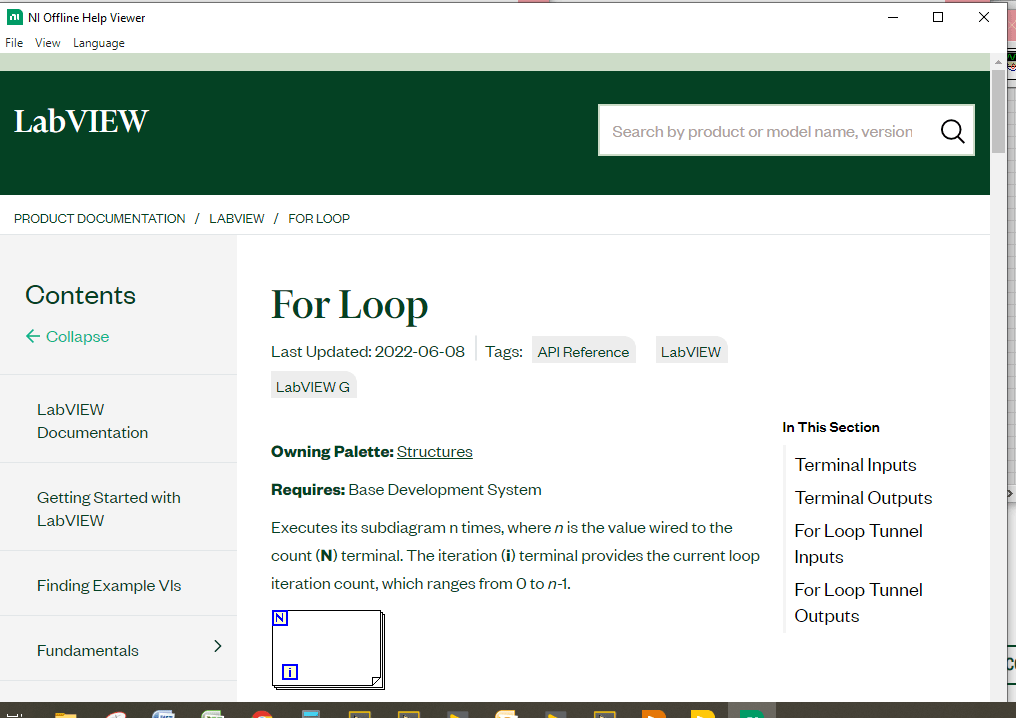Image resolution: width=1016 pixels, height=718 pixels.
Task: Open the Structures palette link
Action: click(x=435, y=452)
